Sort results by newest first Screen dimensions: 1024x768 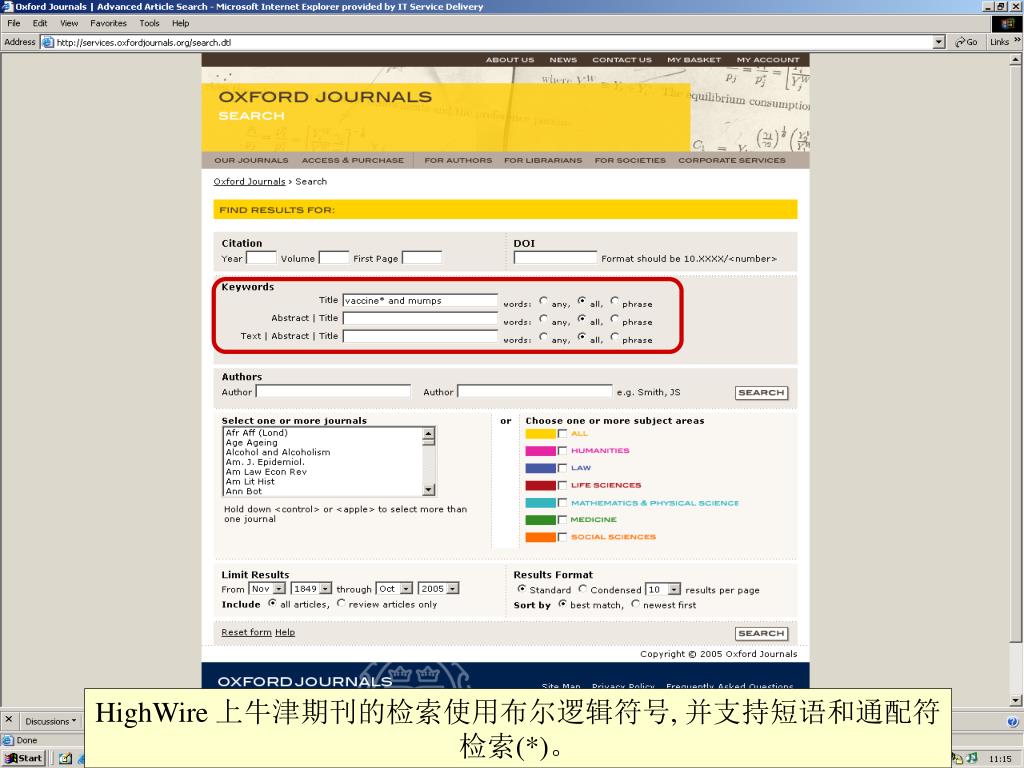(635, 604)
